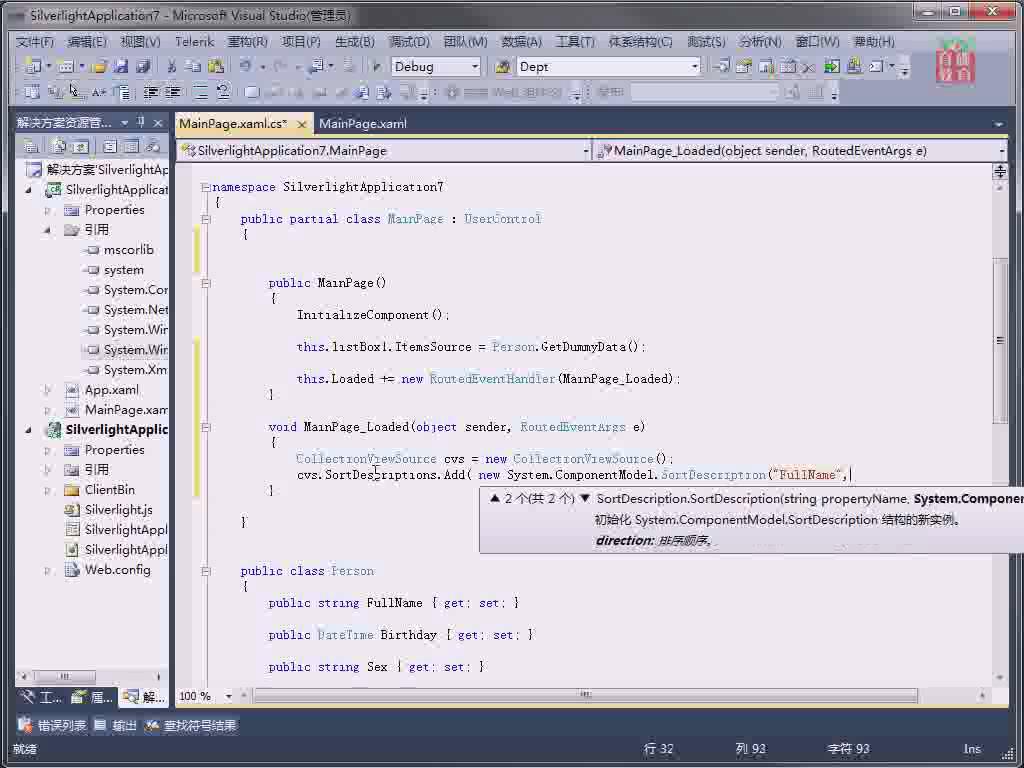Open the 编辑(E) menu

point(87,42)
